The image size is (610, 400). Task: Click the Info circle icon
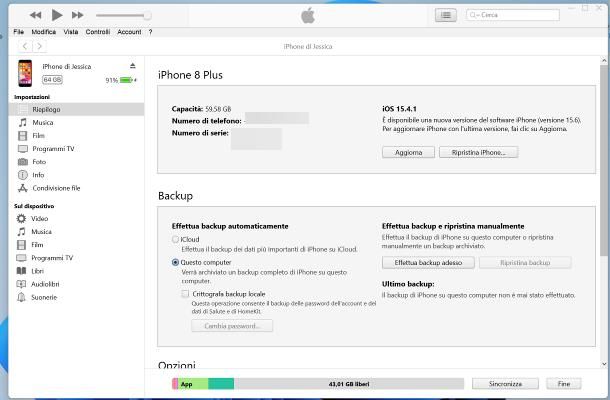coord(23,175)
